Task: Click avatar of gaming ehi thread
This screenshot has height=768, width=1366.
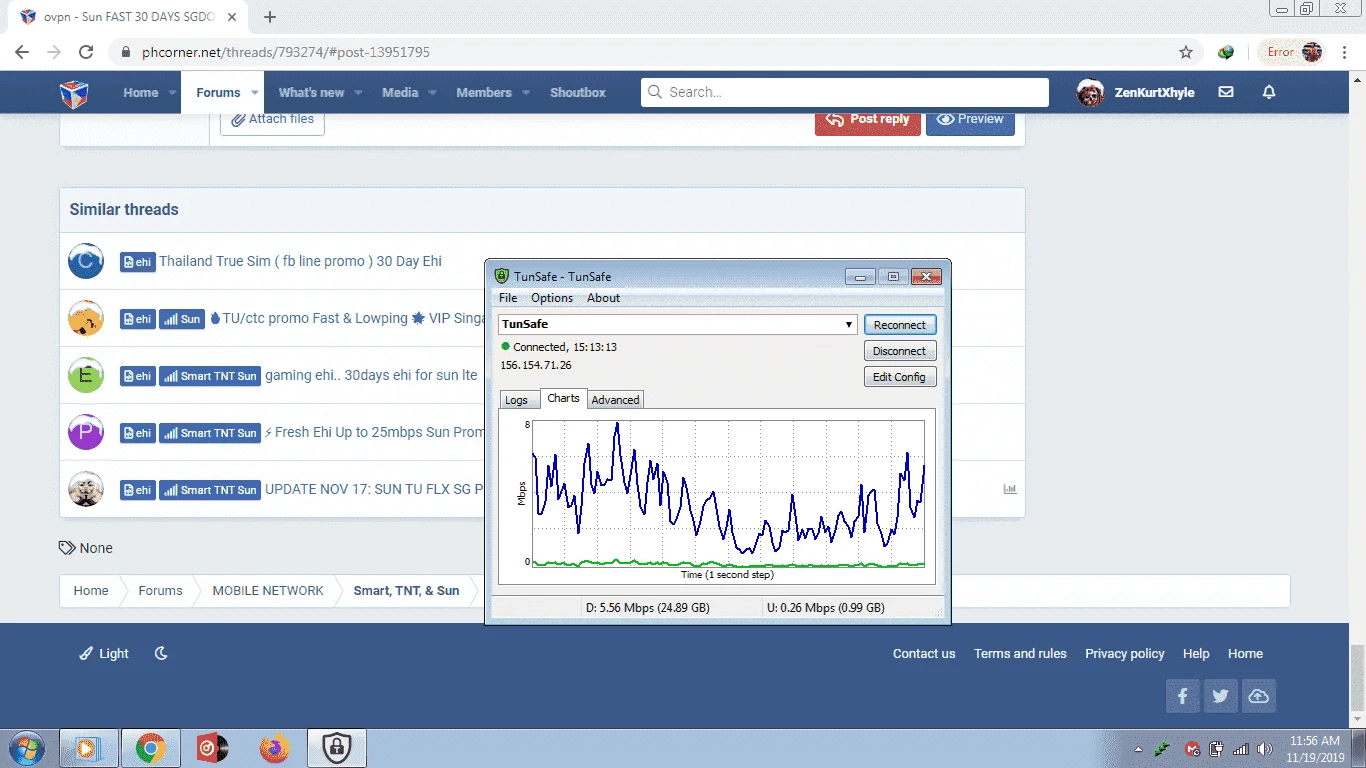Action: point(86,376)
